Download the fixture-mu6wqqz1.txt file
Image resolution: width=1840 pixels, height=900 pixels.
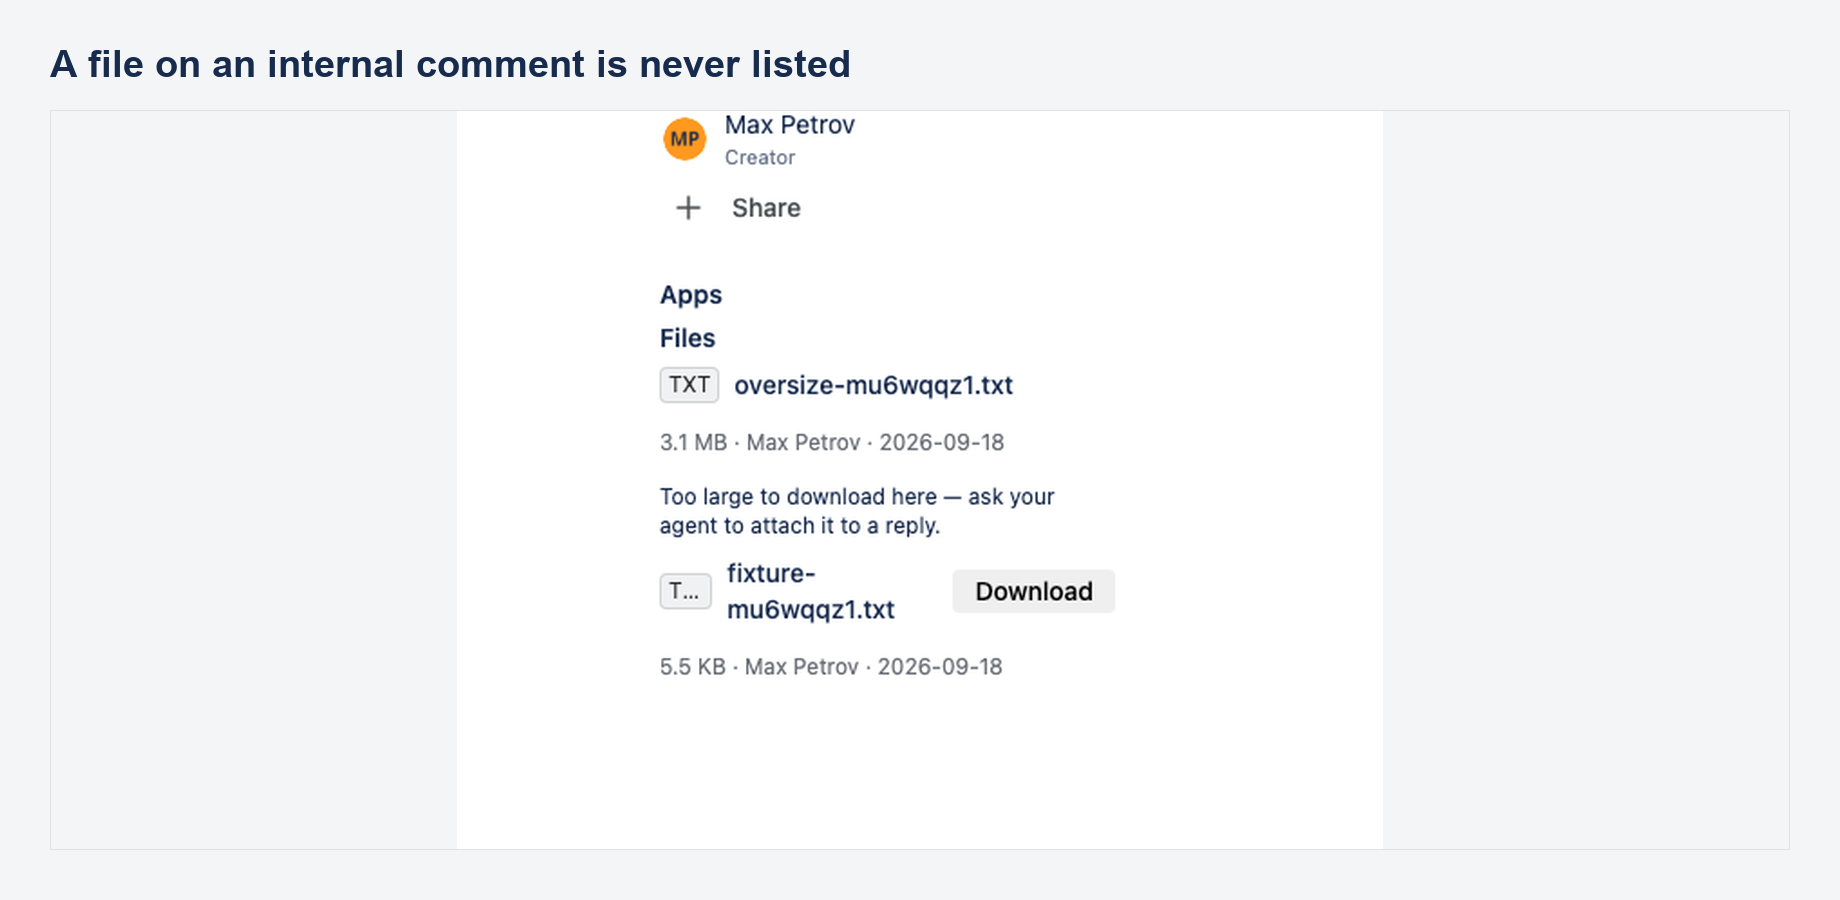(1034, 591)
